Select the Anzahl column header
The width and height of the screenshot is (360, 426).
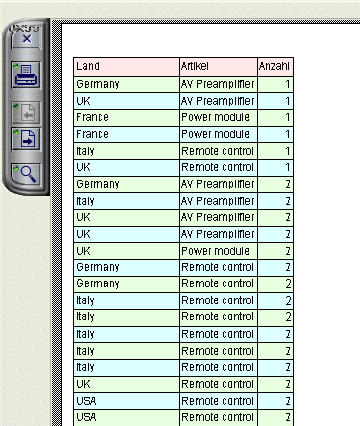[275, 66]
